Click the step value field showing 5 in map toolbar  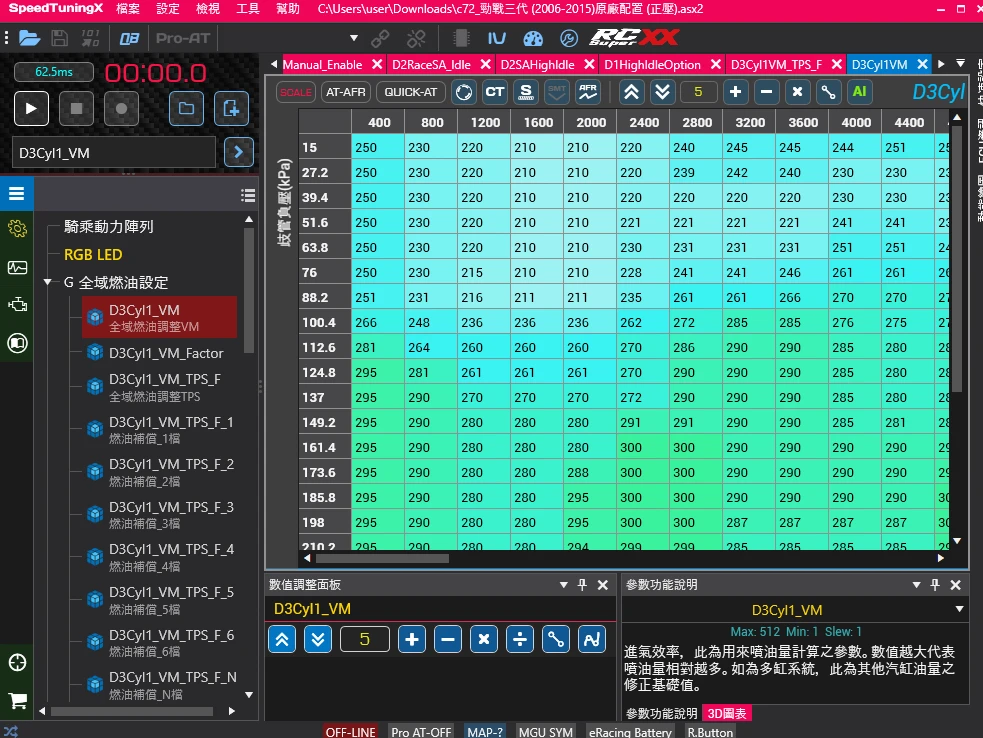(x=698, y=92)
